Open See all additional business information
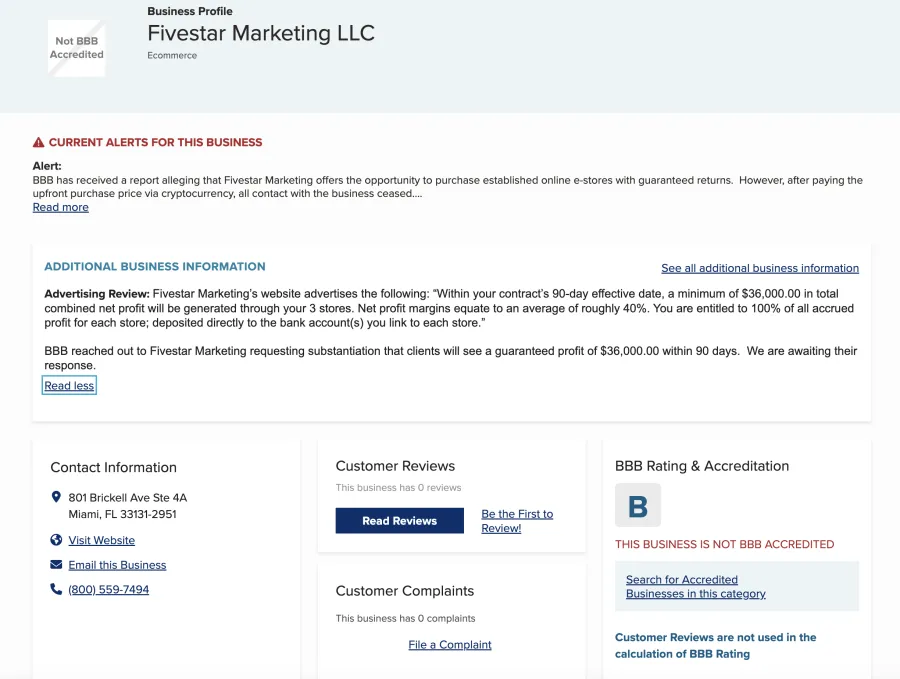The image size is (900, 679). click(760, 268)
